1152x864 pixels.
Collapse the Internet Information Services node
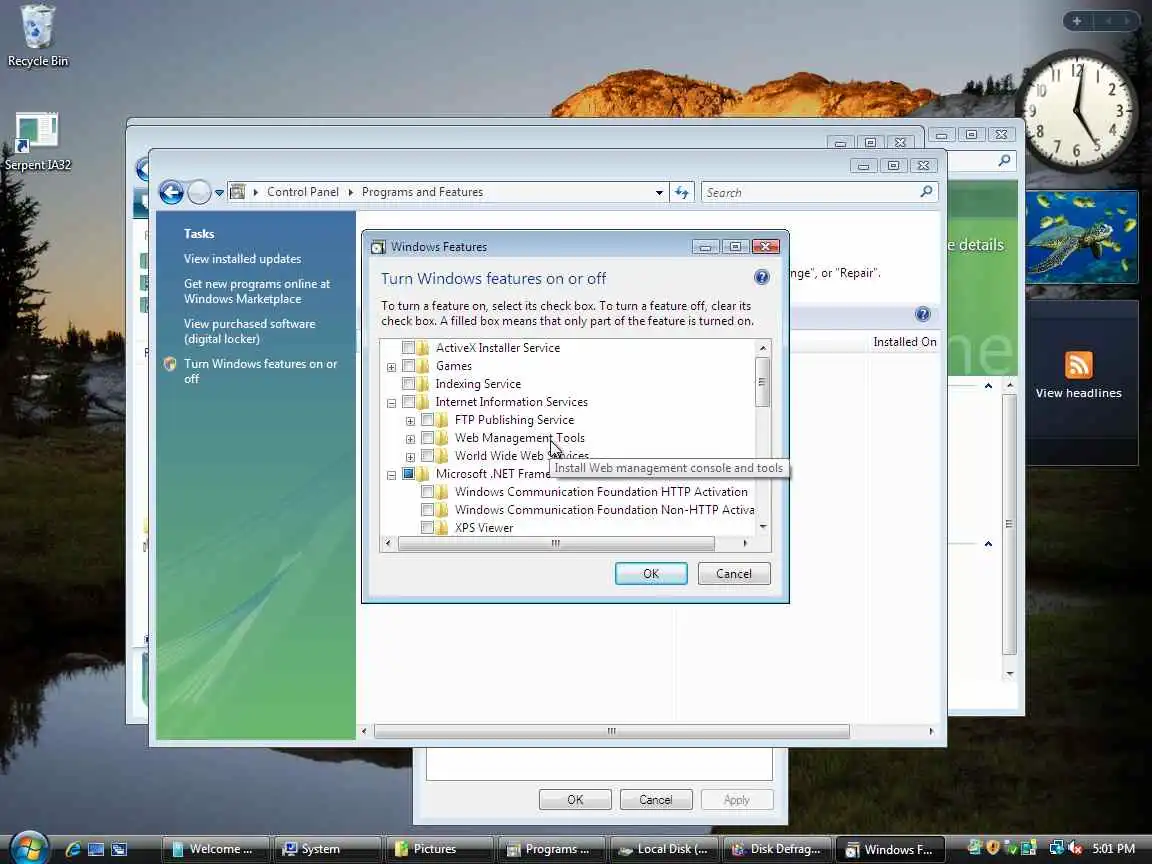tap(392, 403)
